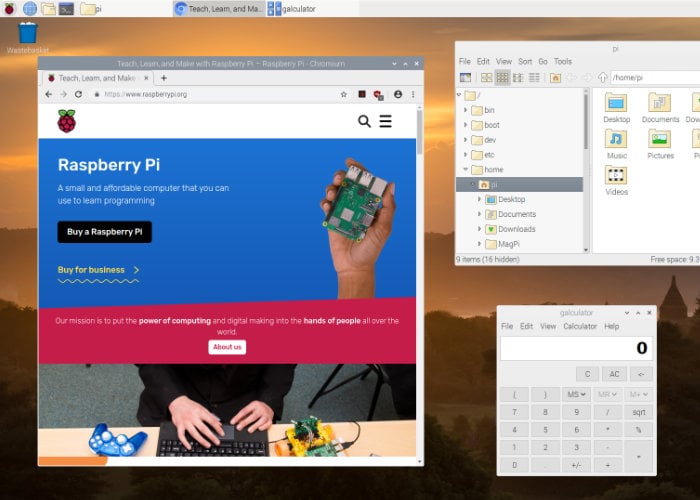This screenshot has height=500, width=700.
Task: Switch file manager to thumbnail view
Action: [x=502, y=78]
